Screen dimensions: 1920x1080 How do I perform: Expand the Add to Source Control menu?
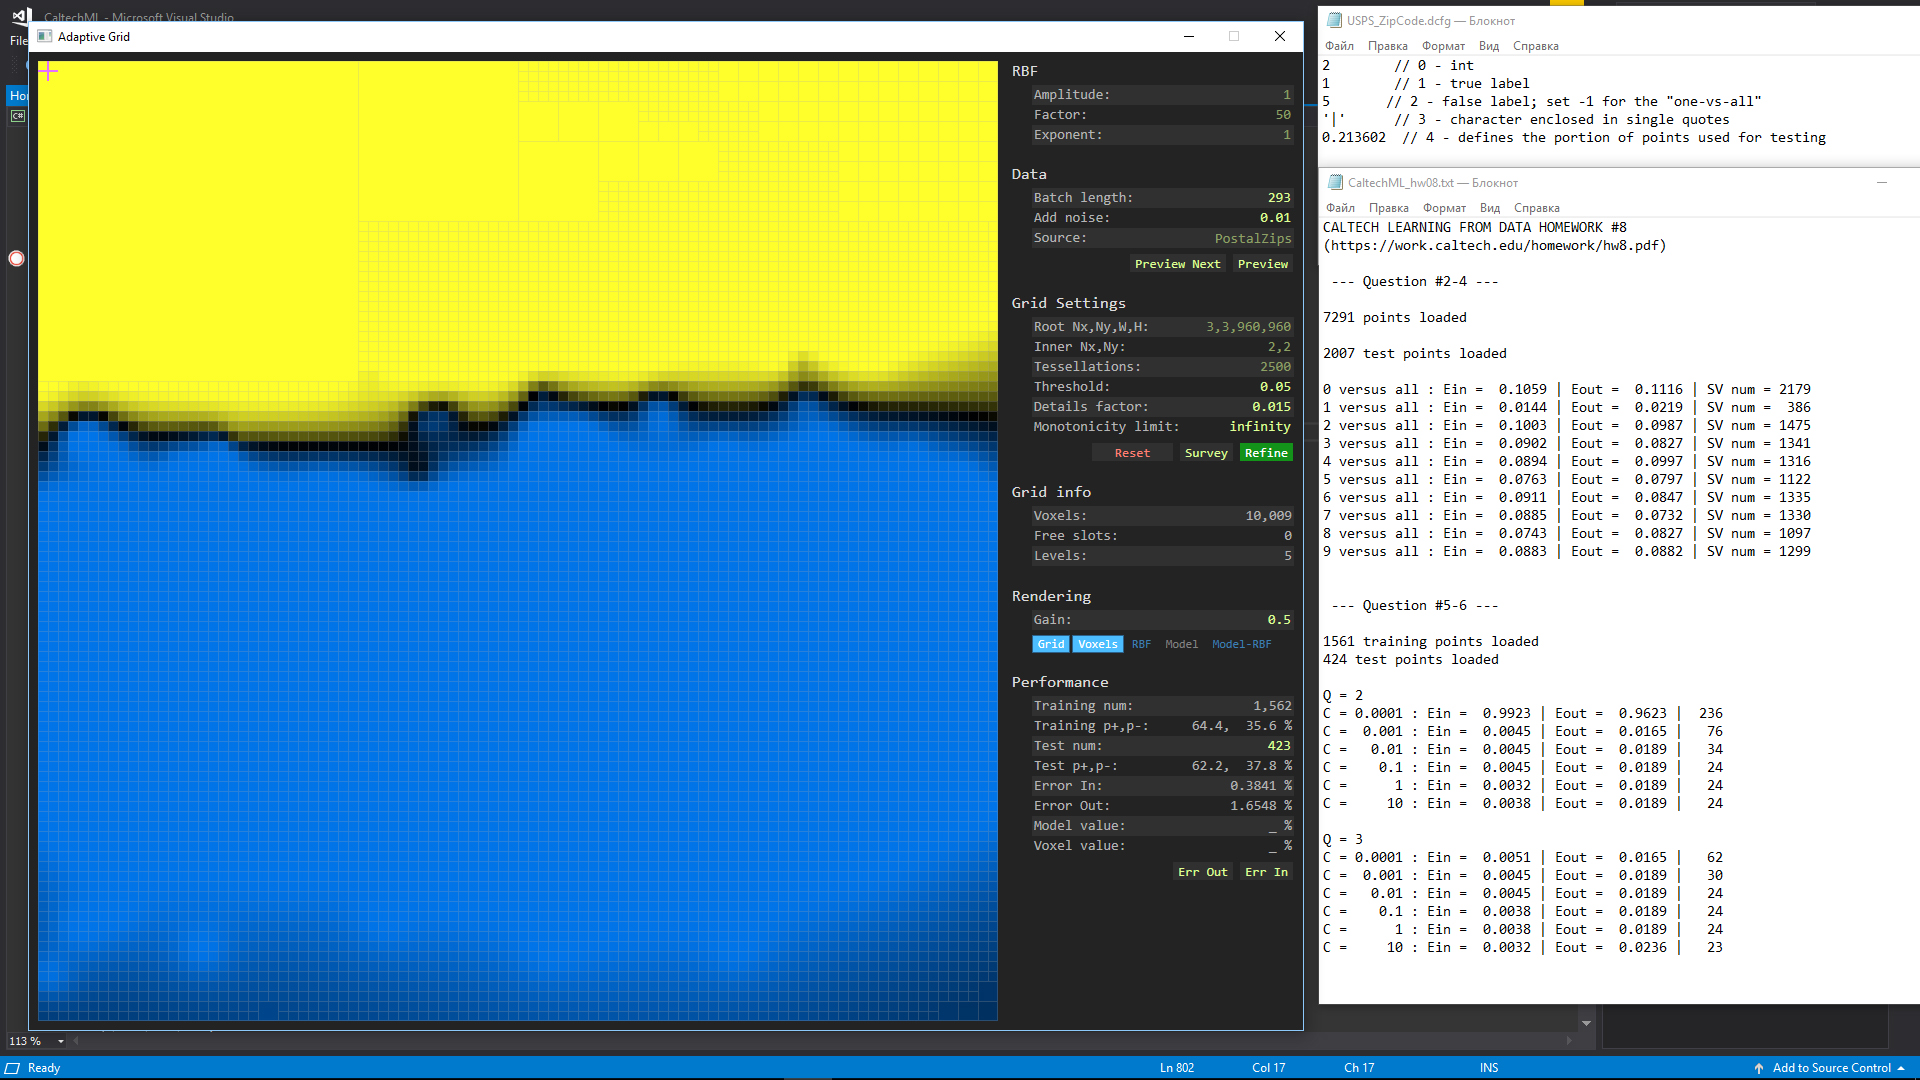[1901, 1068]
